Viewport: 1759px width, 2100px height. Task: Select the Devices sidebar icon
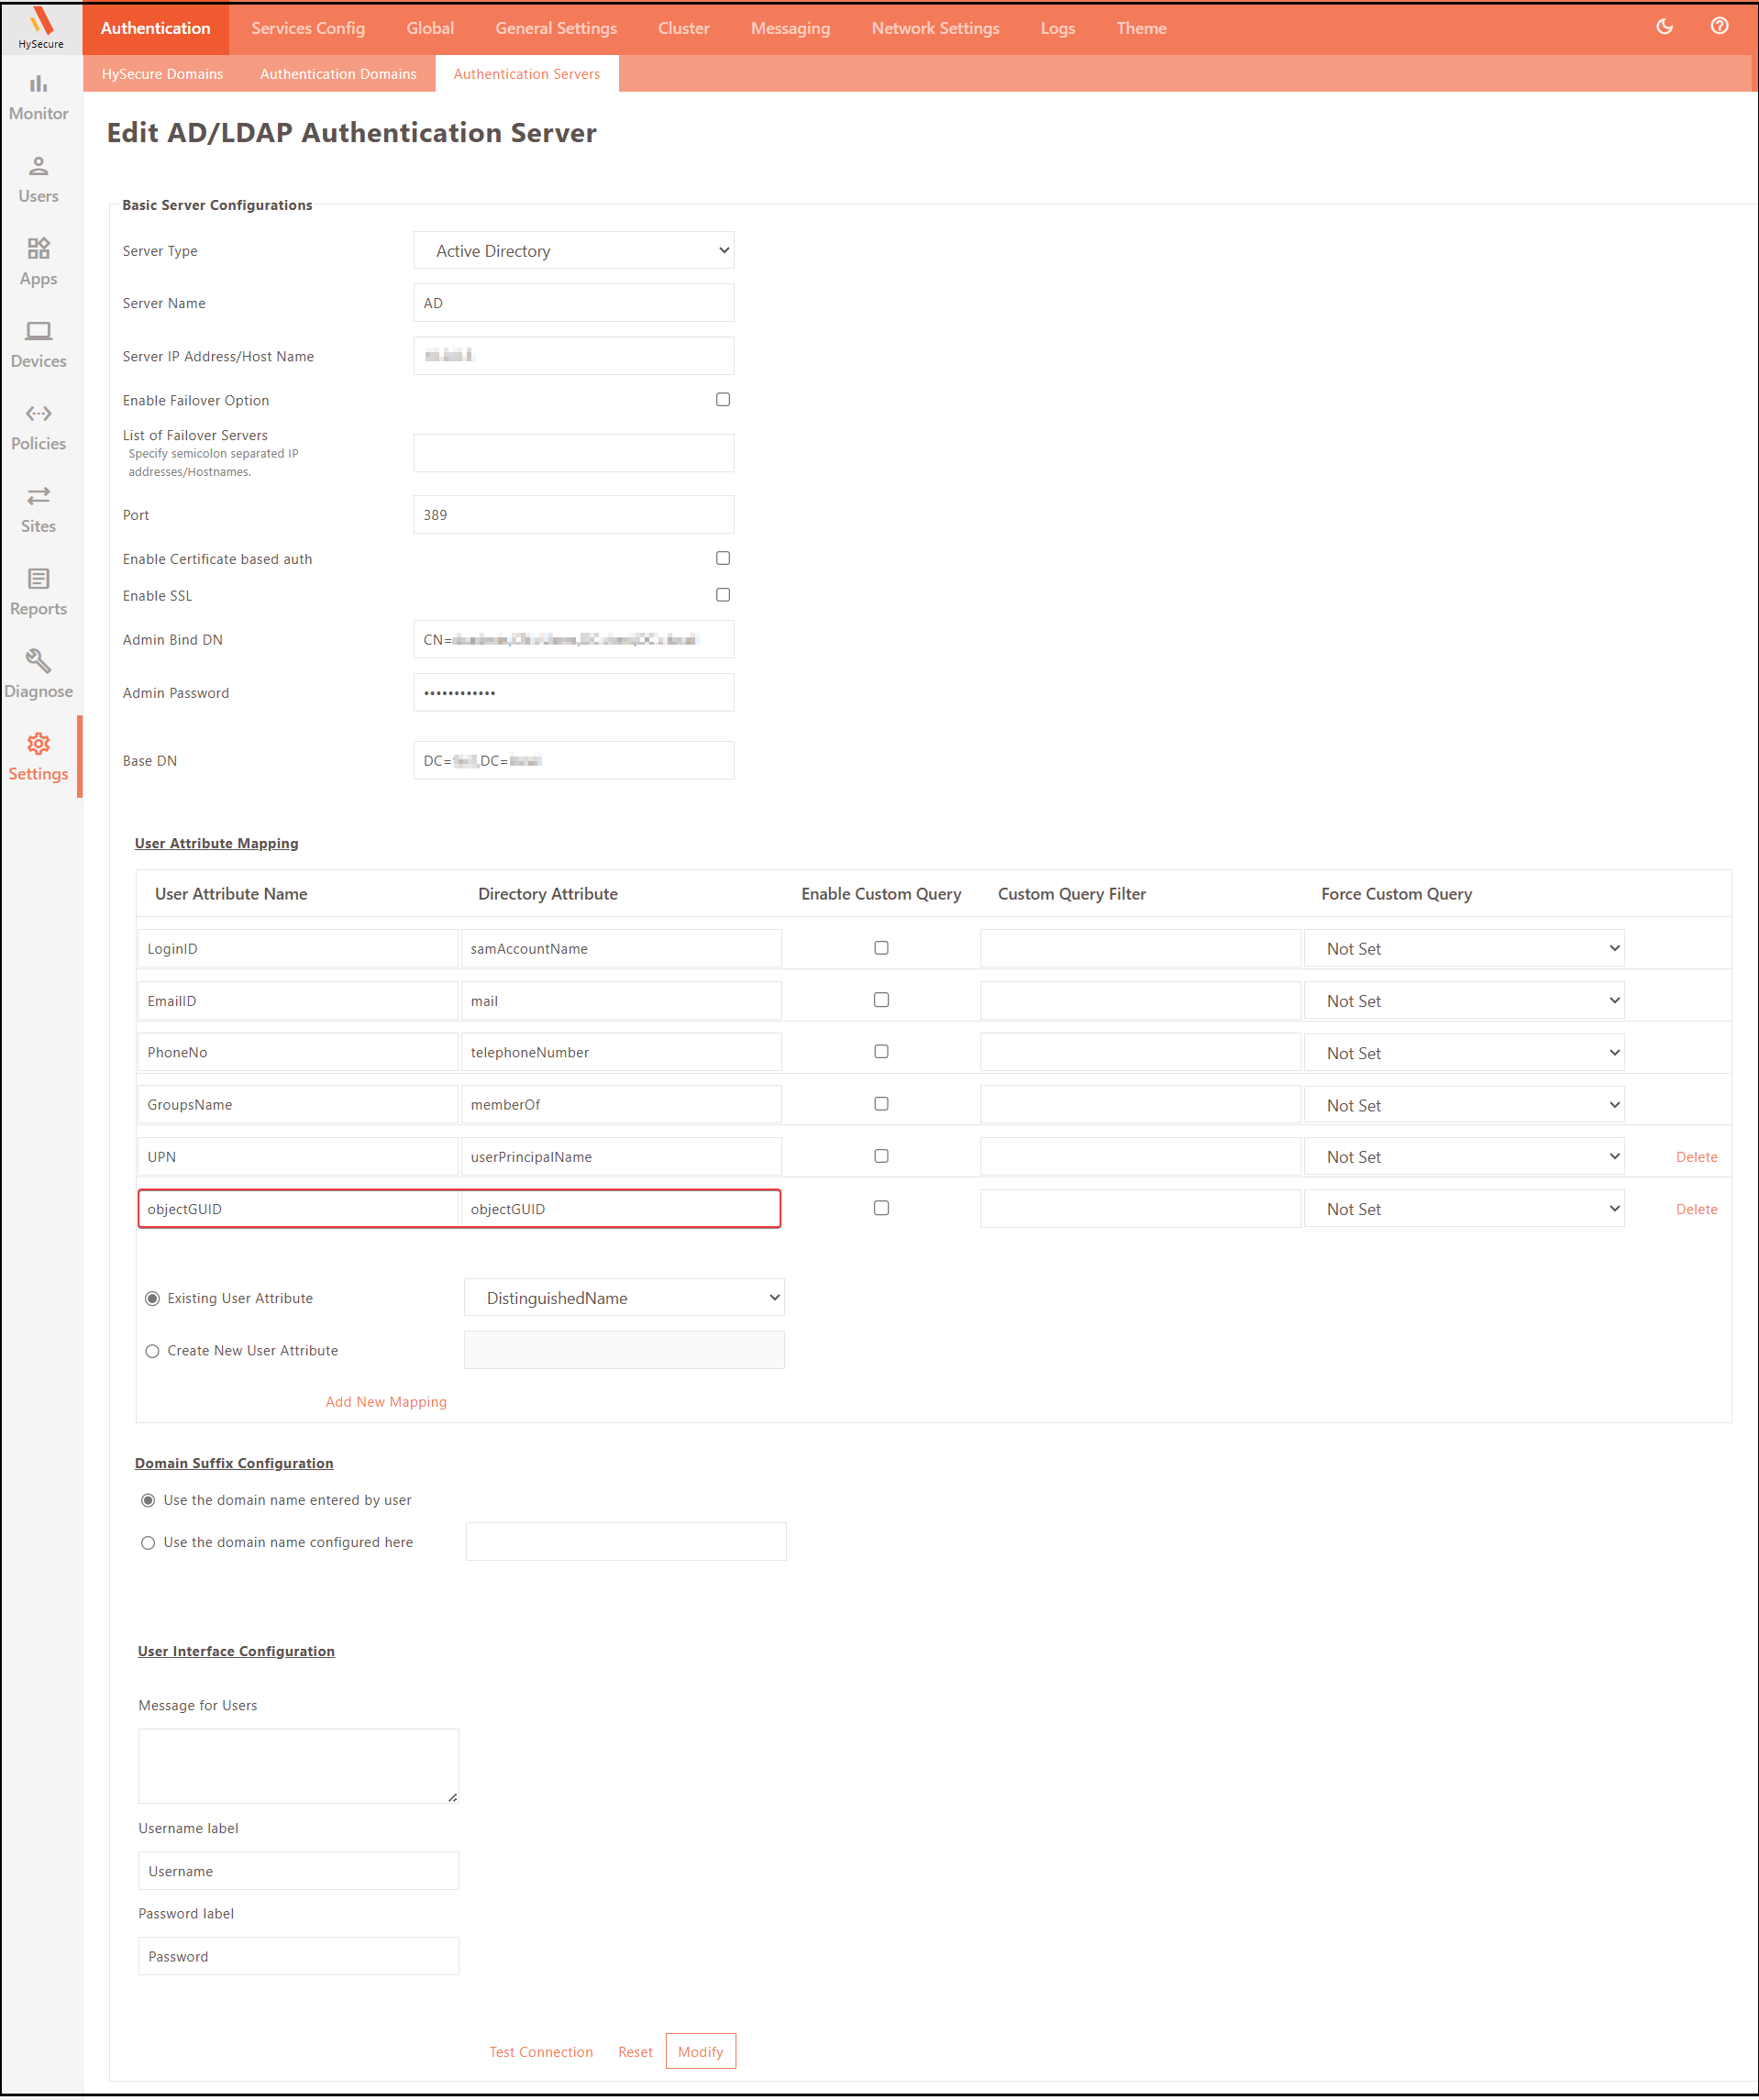(x=38, y=345)
